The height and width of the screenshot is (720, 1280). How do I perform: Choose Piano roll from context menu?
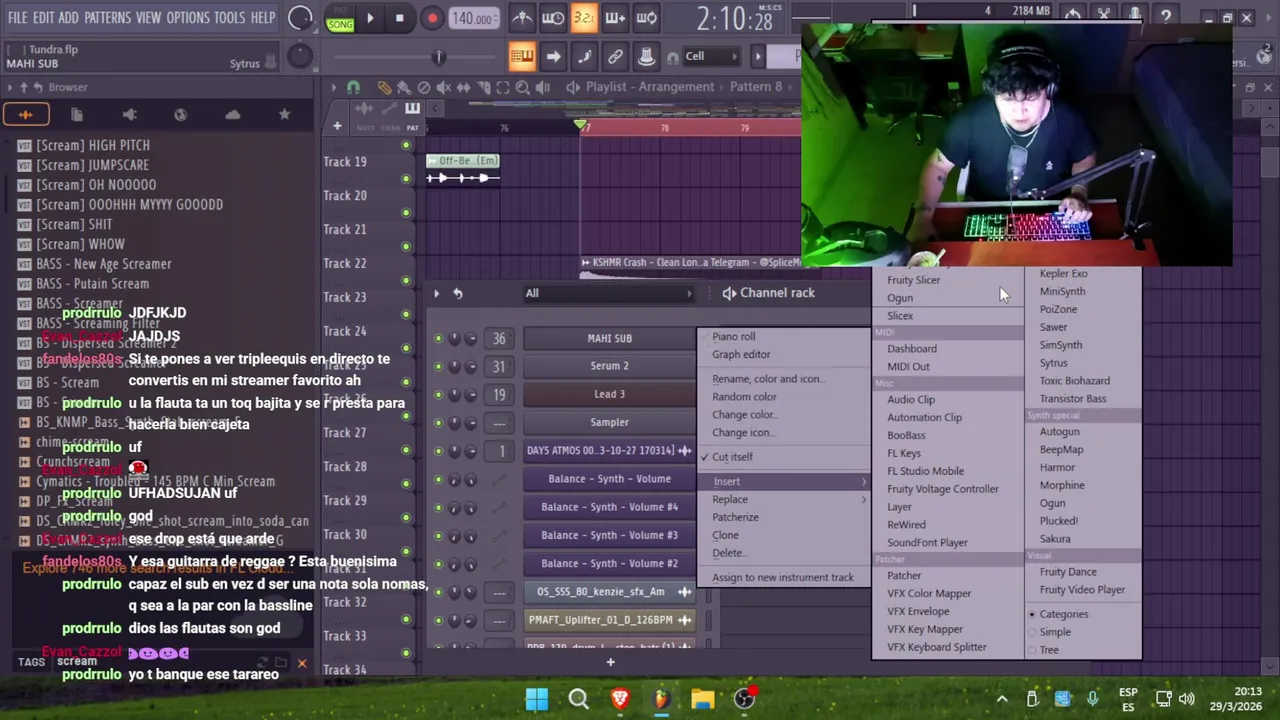coord(733,337)
